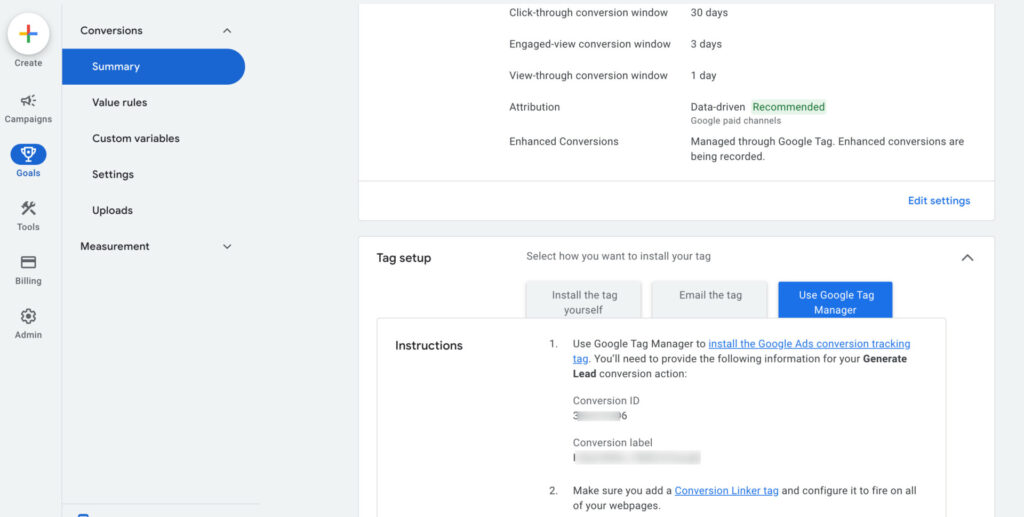1024x517 pixels.
Task: Open the Conversion Linker tag link
Action: 725,491
